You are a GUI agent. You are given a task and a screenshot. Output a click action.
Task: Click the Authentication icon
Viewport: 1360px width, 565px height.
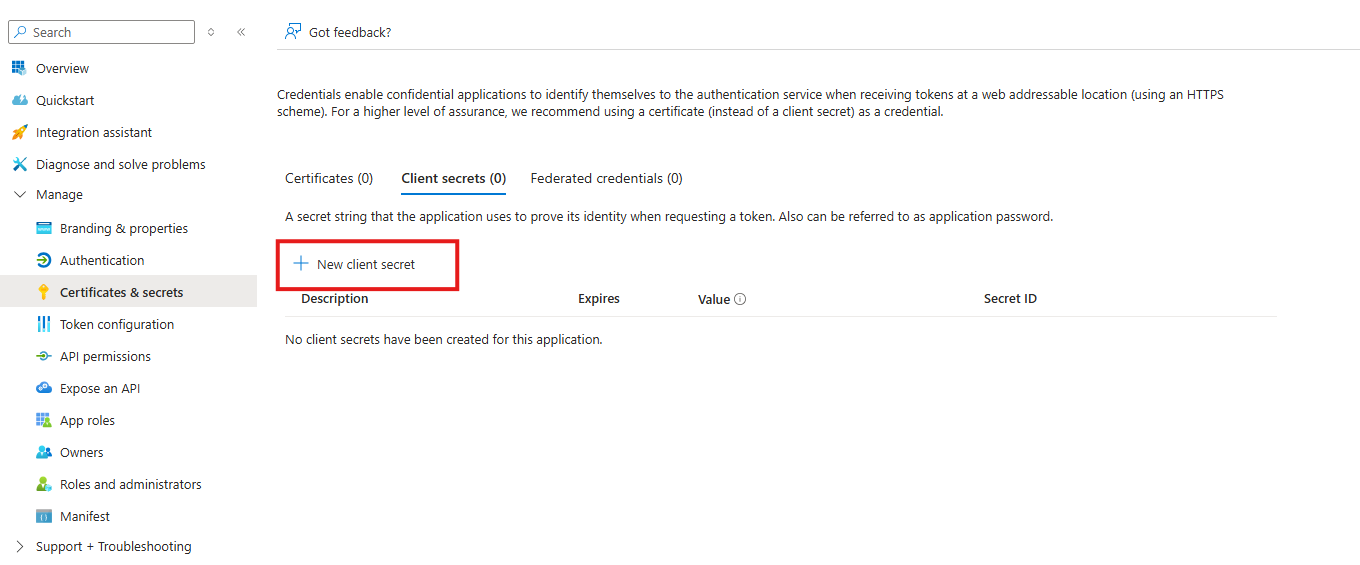pyautogui.click(x=43, y=260)
